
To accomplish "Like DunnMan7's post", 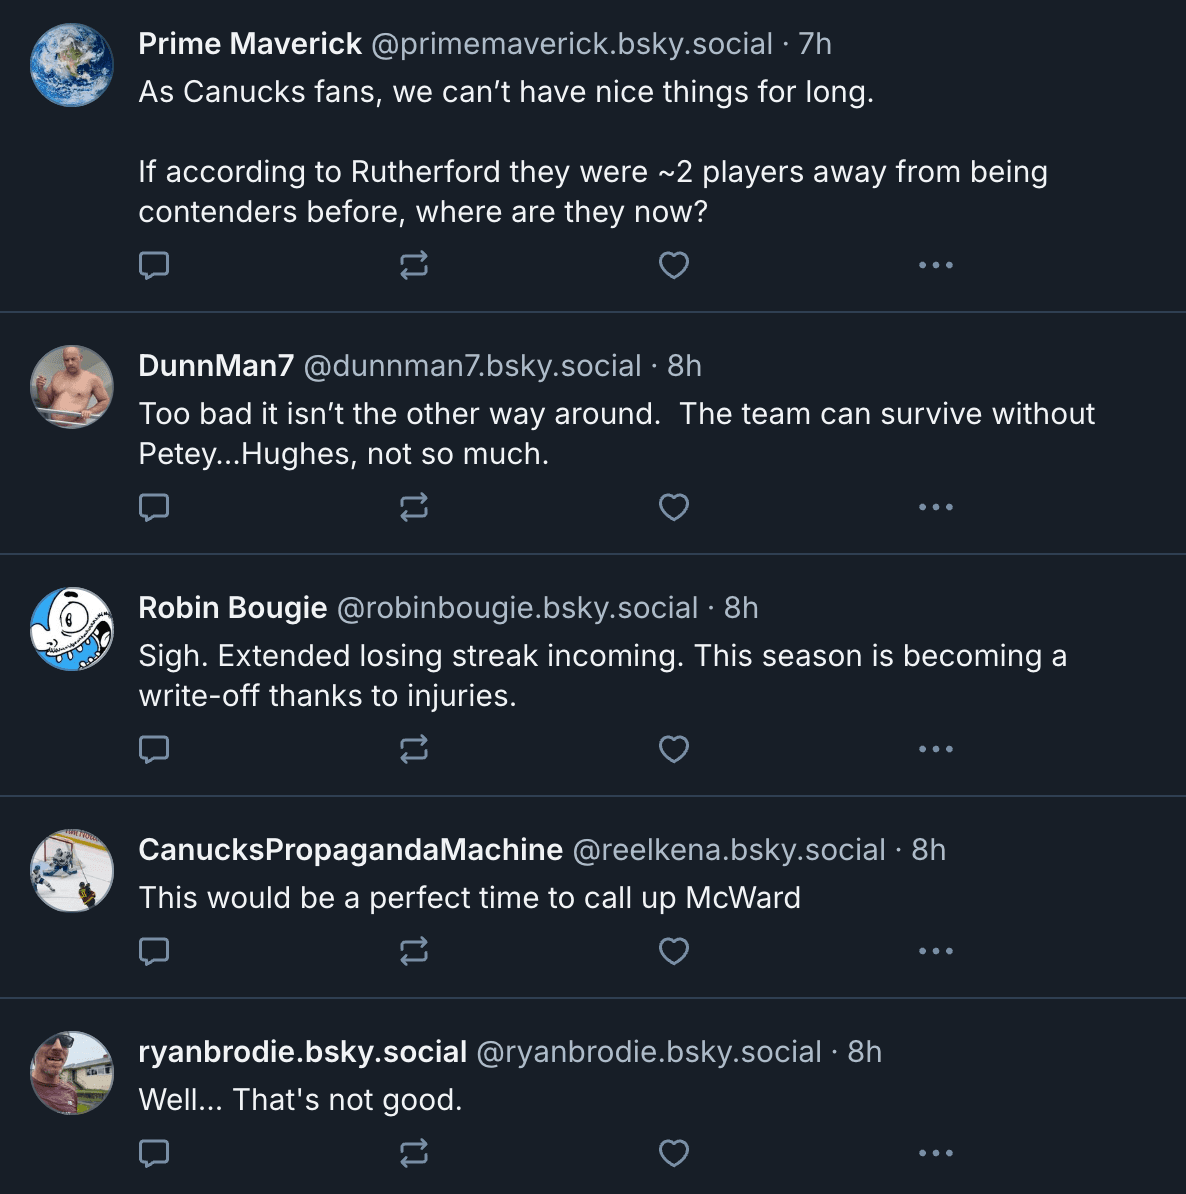I will tap(673, 507).
